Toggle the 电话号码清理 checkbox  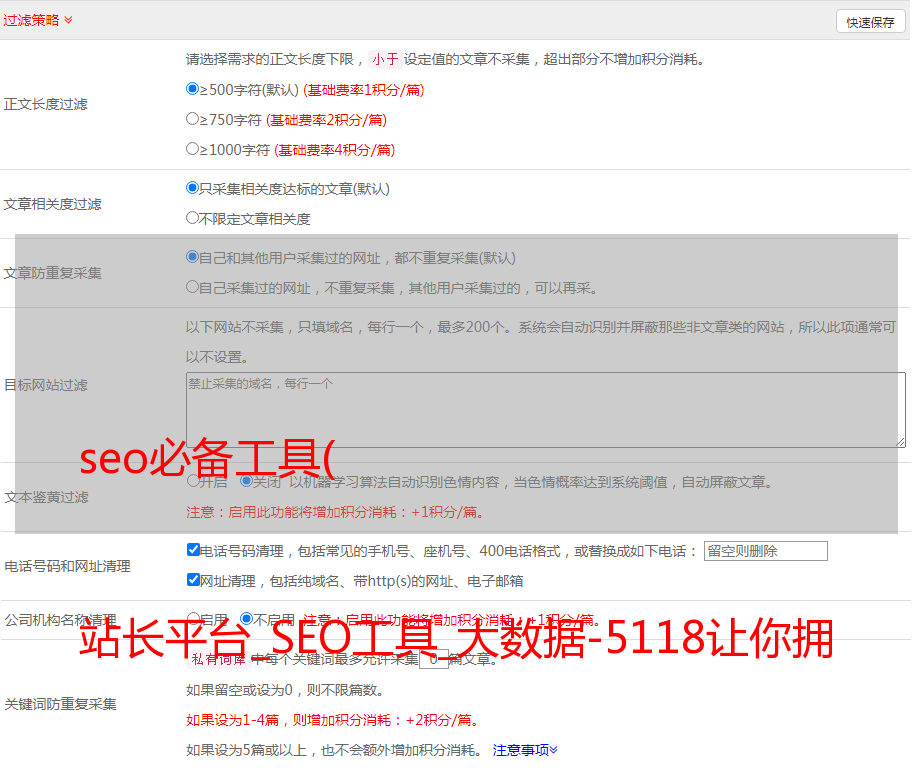(193, 550)
